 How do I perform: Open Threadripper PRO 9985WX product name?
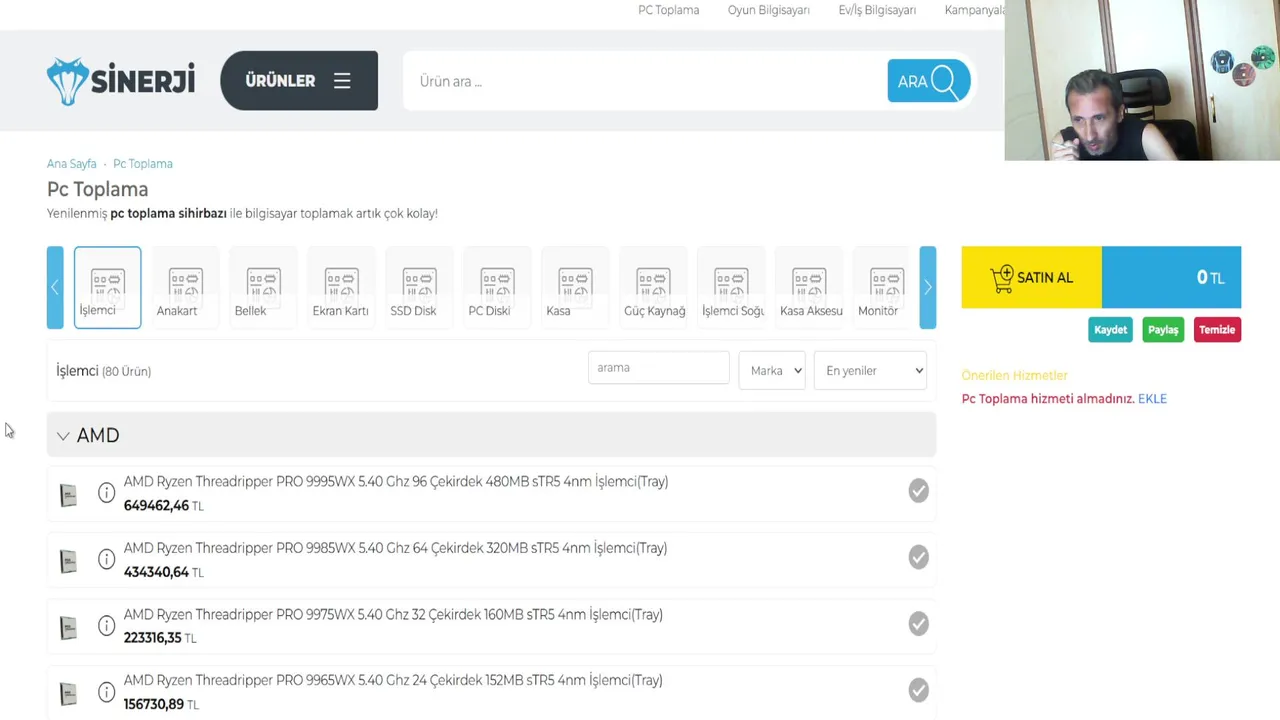(395, 548)
